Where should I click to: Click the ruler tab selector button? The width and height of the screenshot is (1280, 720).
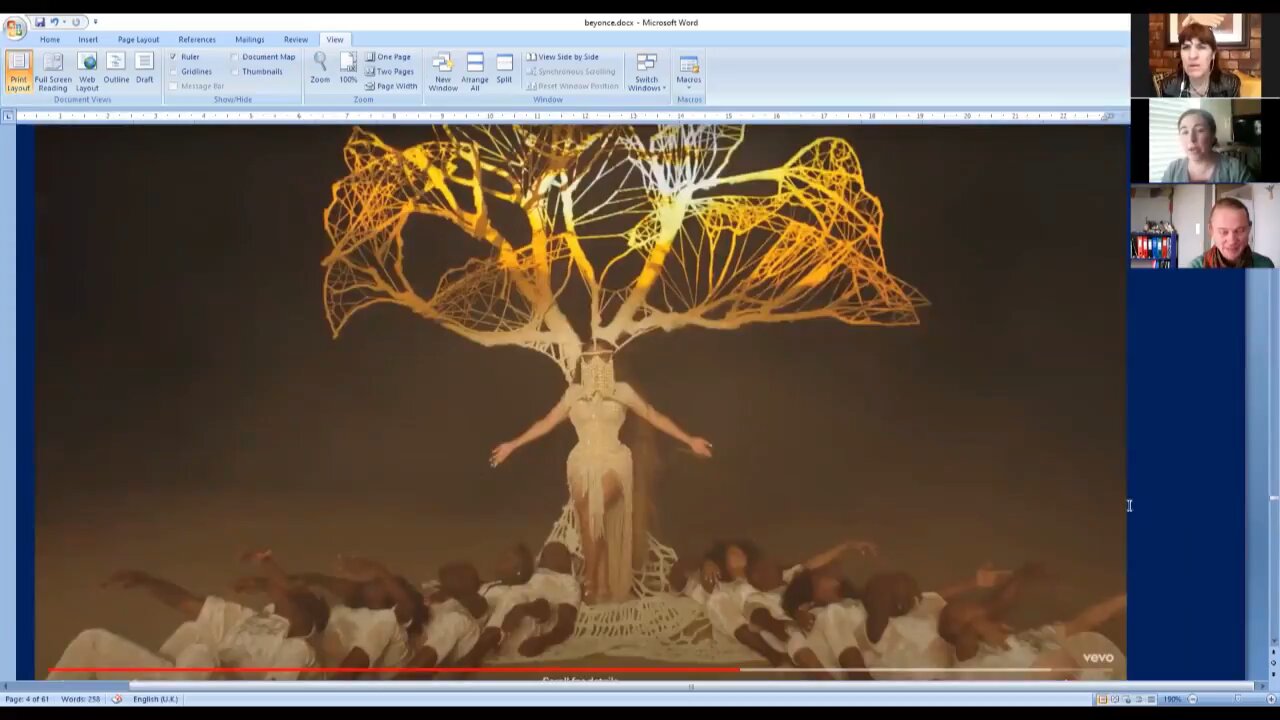pyautogui.click(x=8, y=116)
